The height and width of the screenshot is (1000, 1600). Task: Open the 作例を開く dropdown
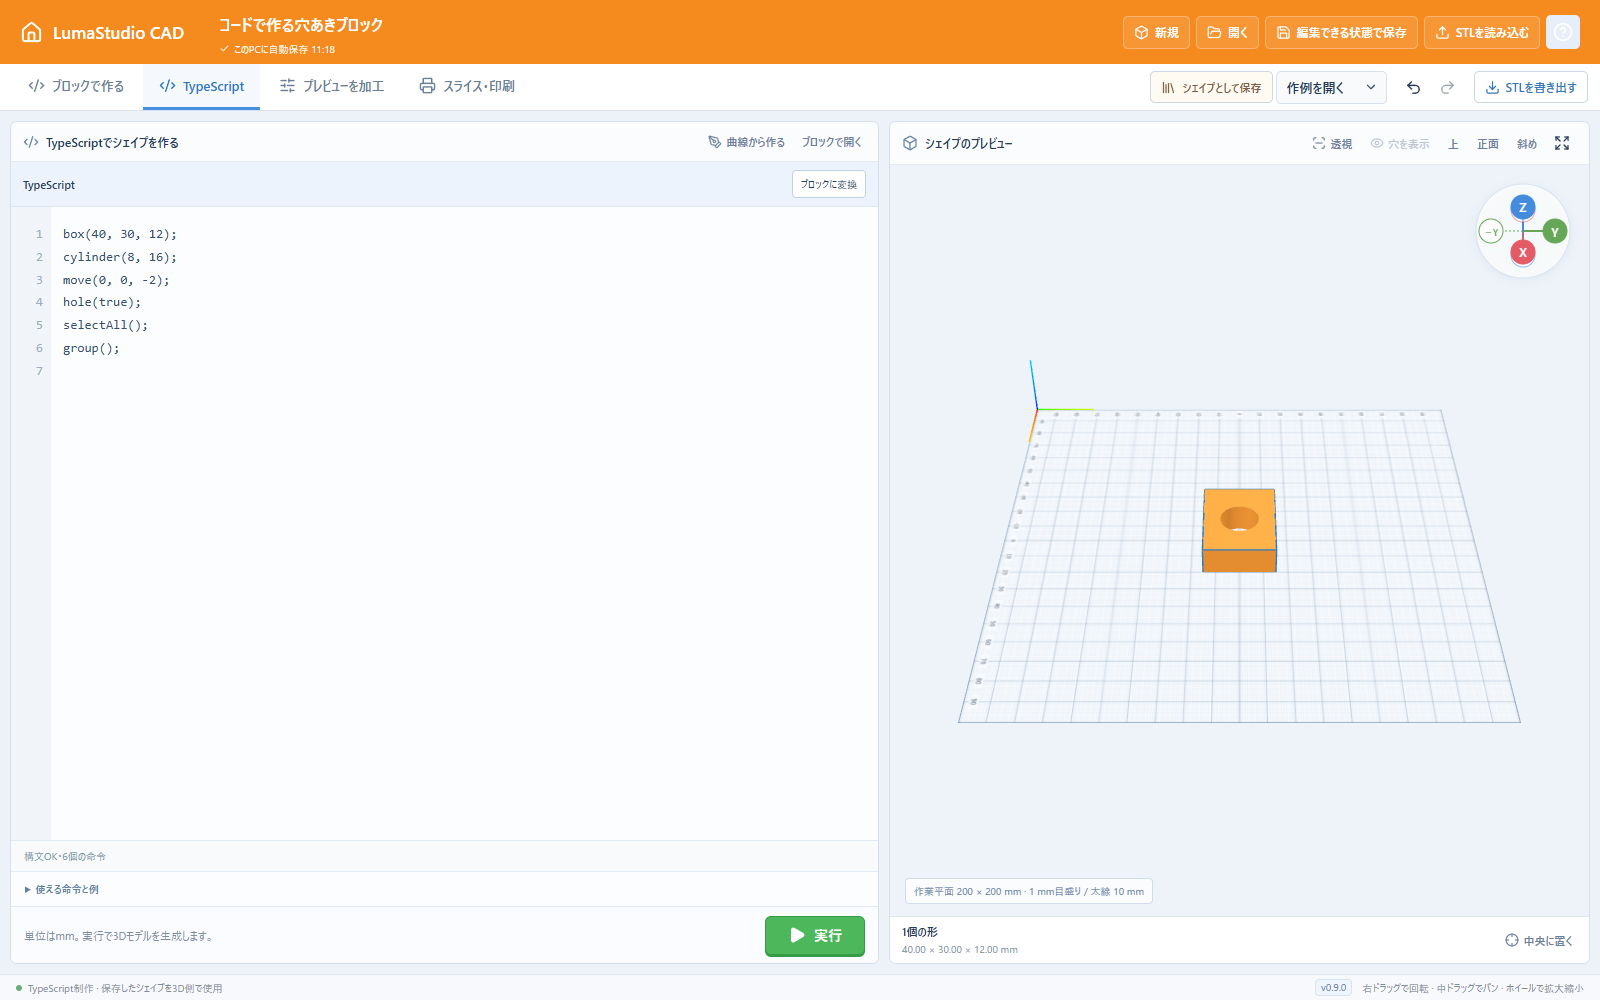1331,88
